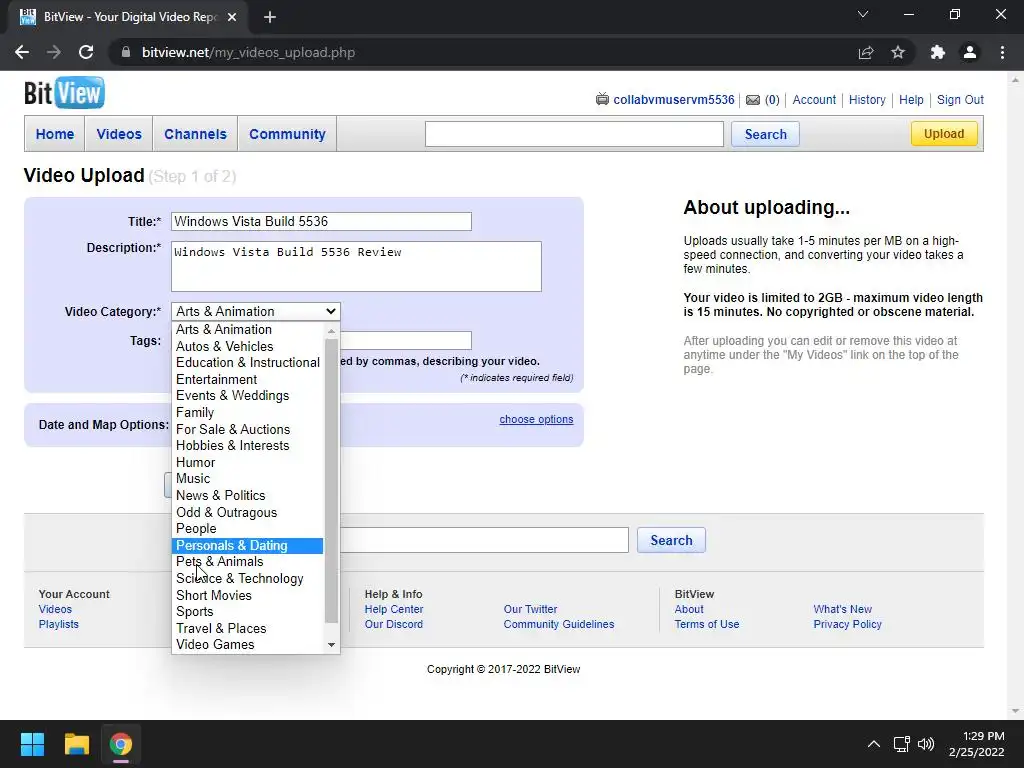Click the browser forward arrow
Viewport: 1024px width, 768px height.
coord(54,52)
